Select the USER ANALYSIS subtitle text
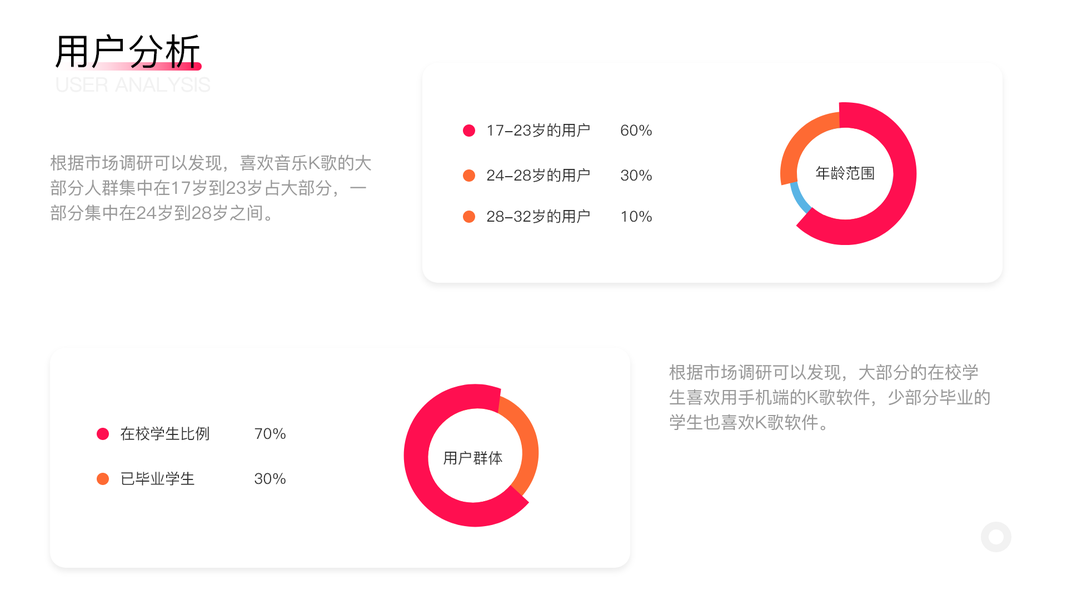Image resolution: width=1067 pixels, height=600 pixels. (x=133, y=86)
